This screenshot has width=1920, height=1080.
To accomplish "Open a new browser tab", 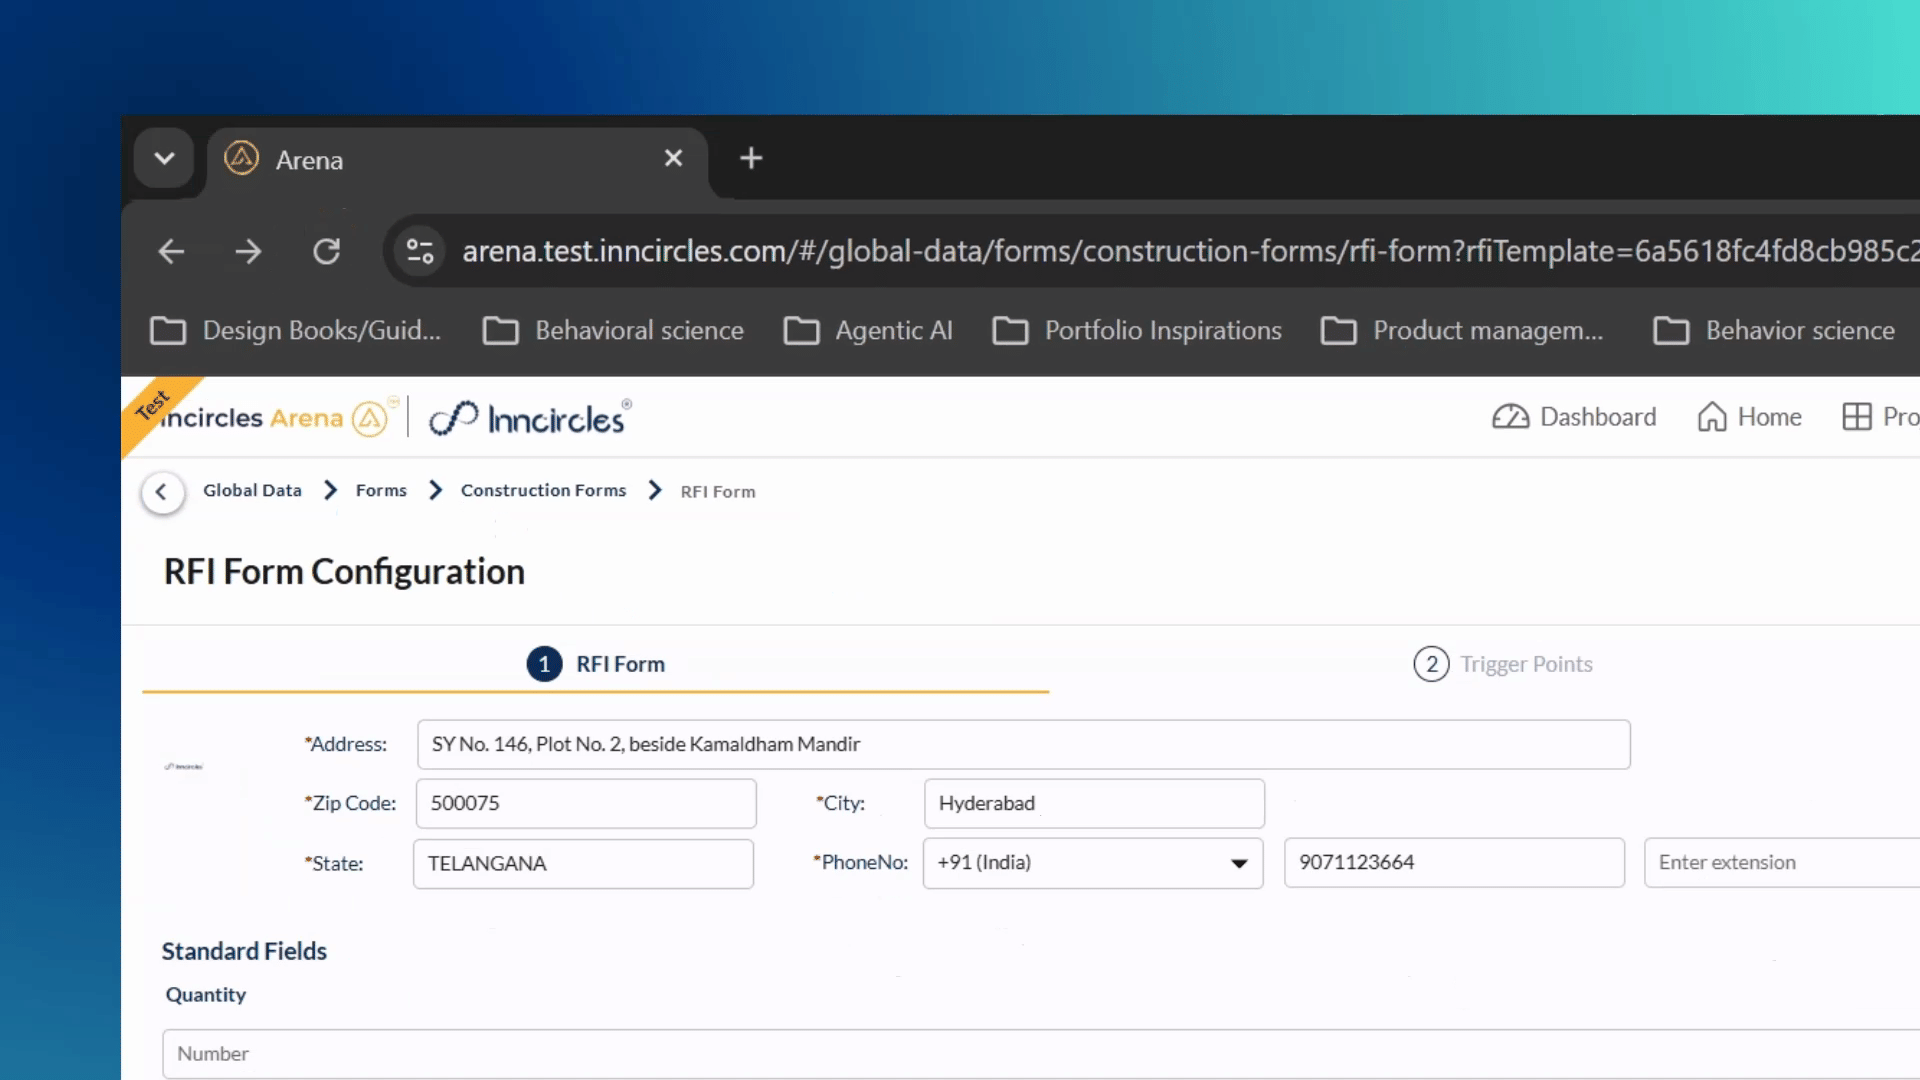I will [x=751, y=158].
